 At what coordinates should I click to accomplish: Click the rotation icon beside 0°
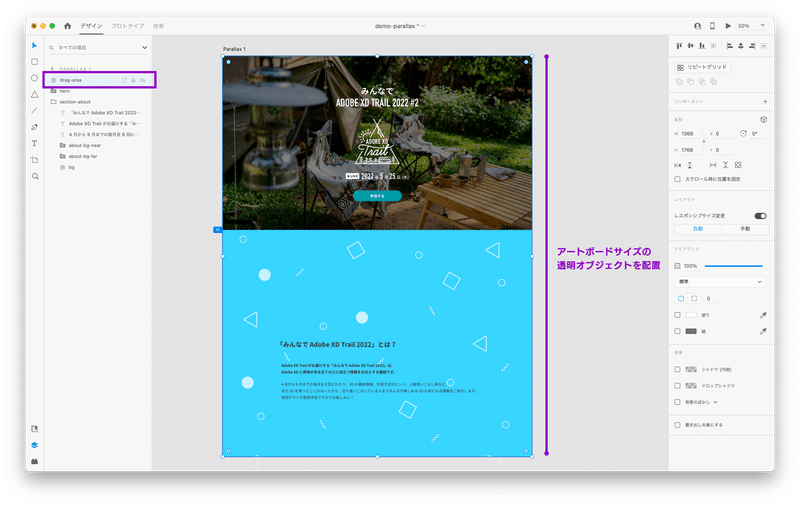(743, 134)
